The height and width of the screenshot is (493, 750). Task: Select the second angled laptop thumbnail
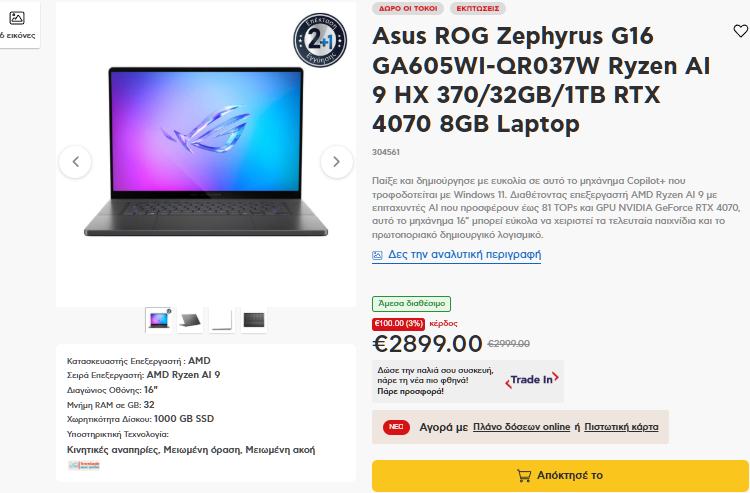(190, 320)
